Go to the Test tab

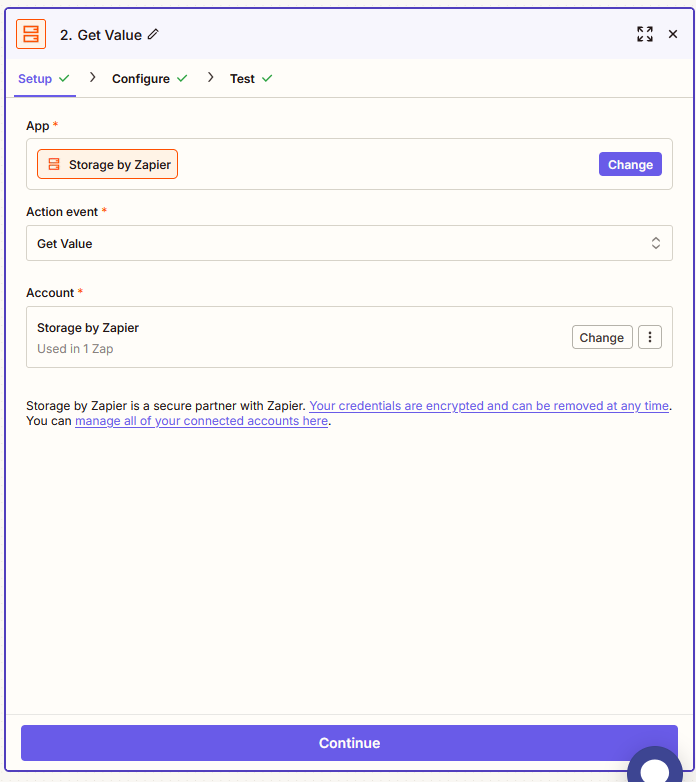(251, 79)
